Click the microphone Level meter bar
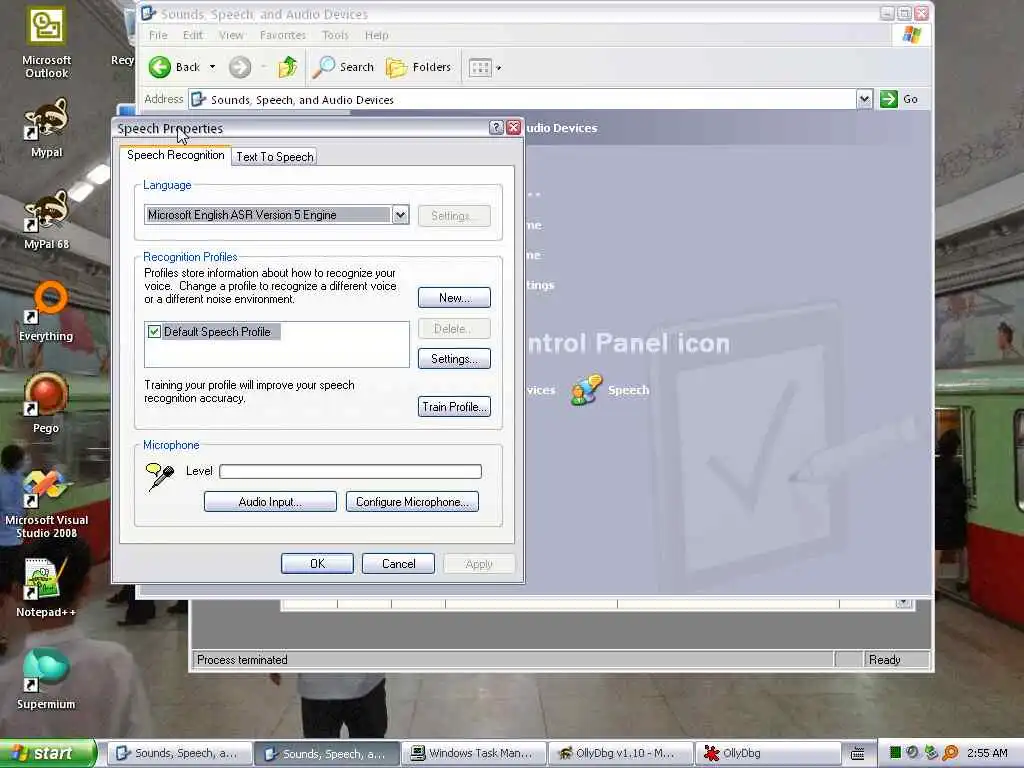 [x=351, y=472]
